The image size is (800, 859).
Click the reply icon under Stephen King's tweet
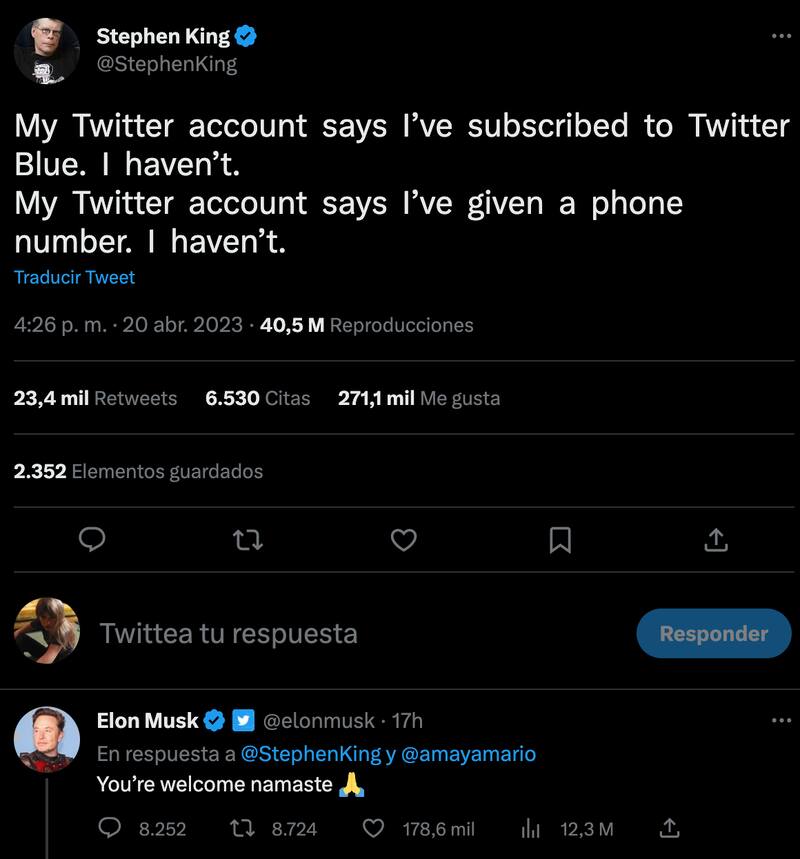pos(92,541)
